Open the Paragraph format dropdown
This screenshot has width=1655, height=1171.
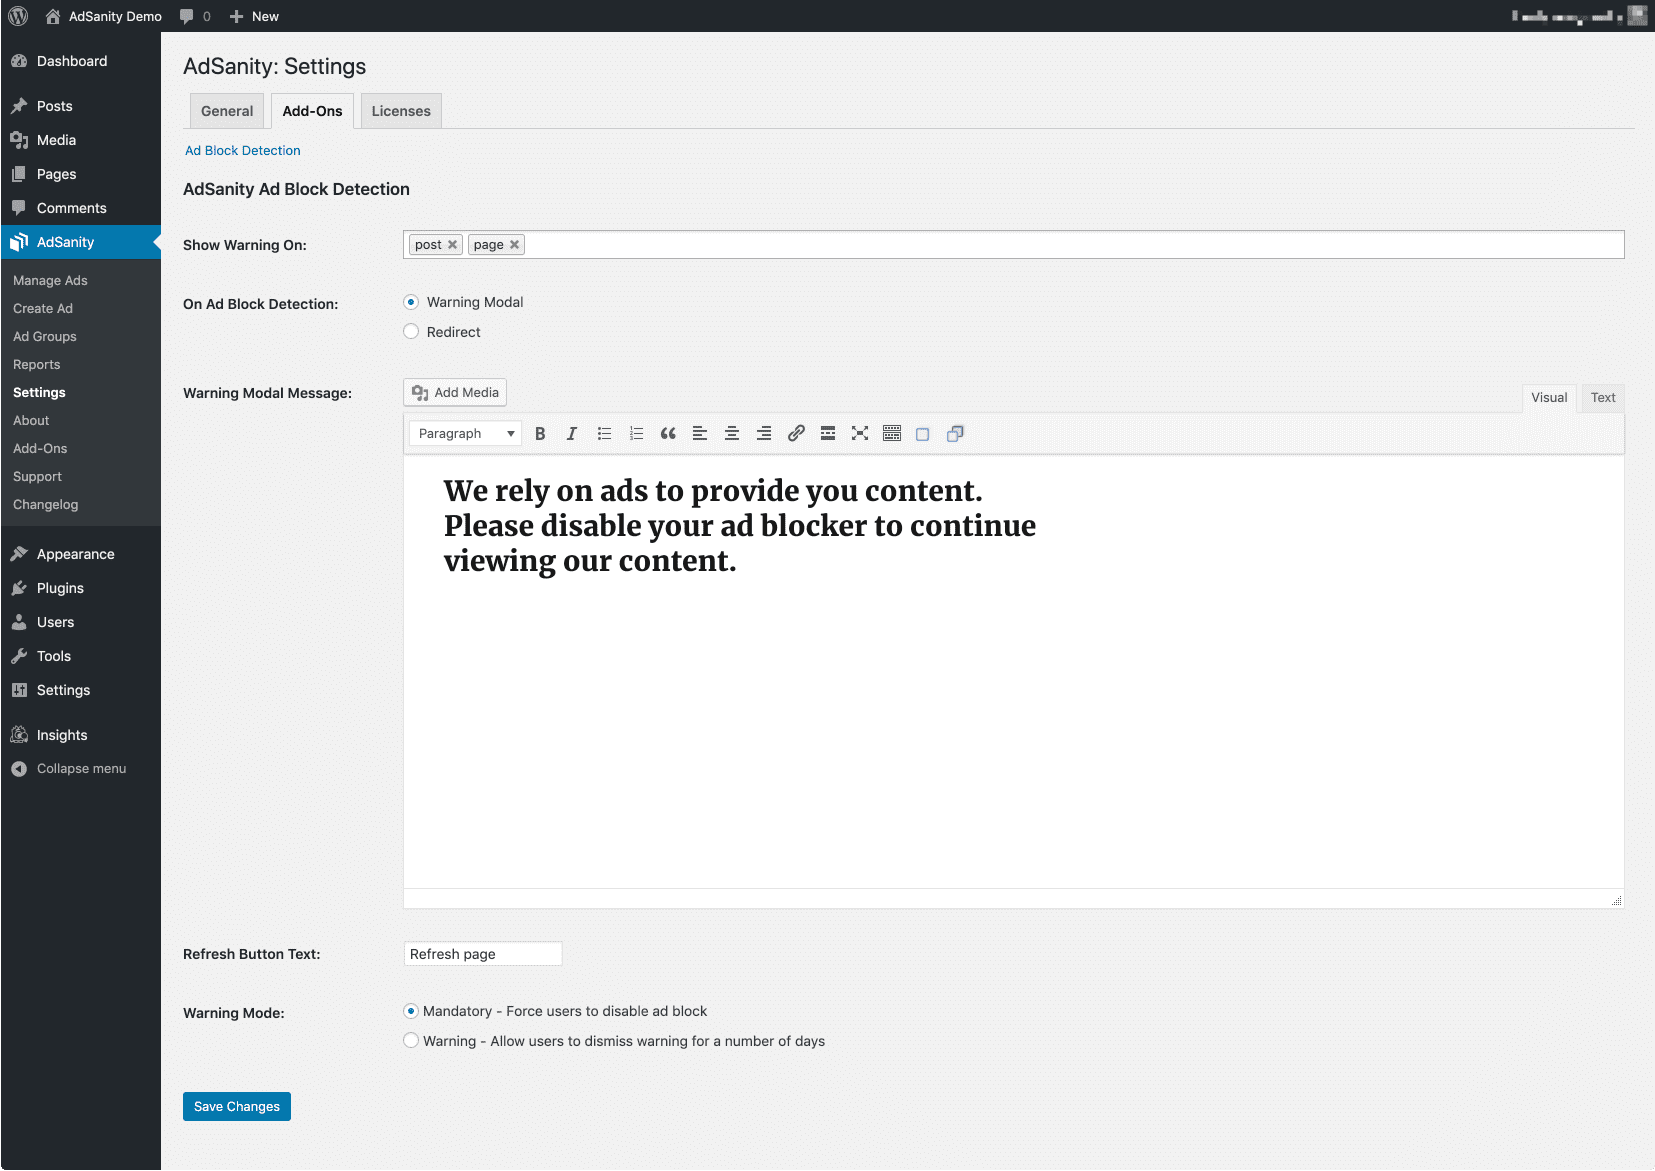point(465,434)
